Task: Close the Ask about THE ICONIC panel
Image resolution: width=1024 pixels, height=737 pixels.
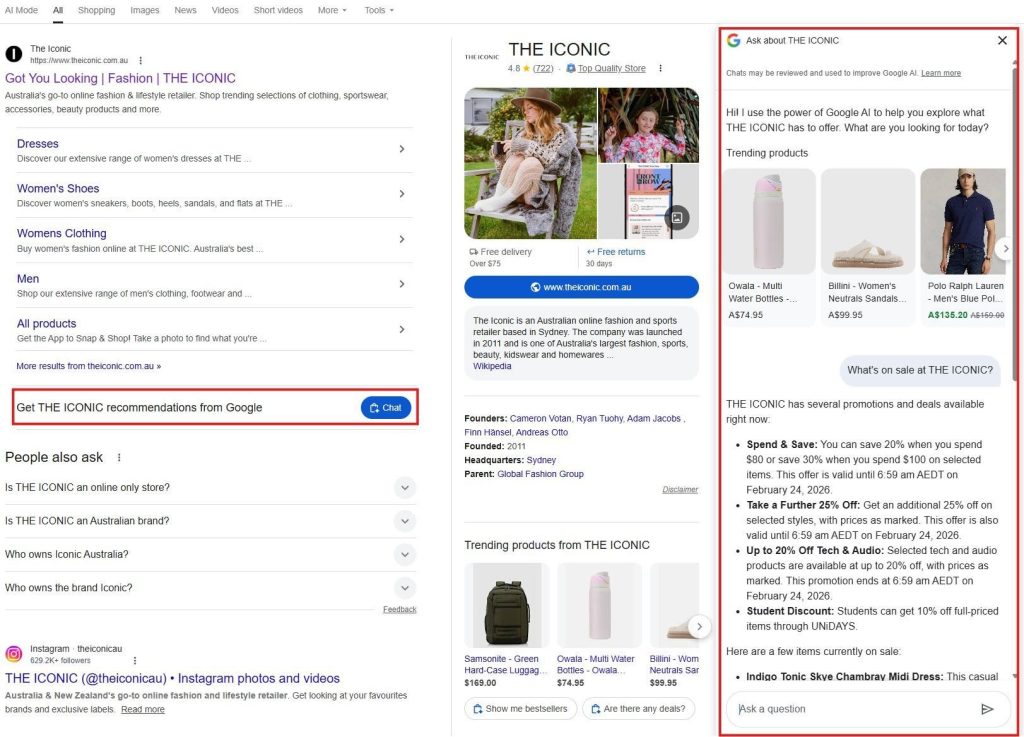Action: pyautogui.click(x=1002, y=41)
